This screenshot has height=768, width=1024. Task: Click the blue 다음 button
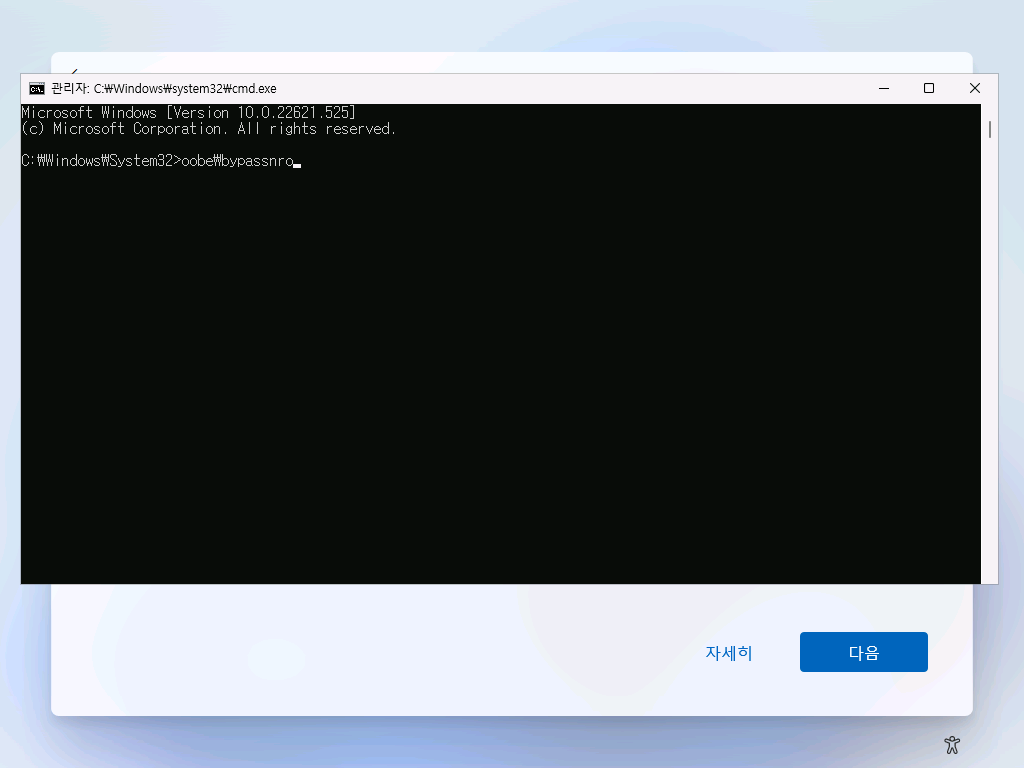tap(863, 652)
